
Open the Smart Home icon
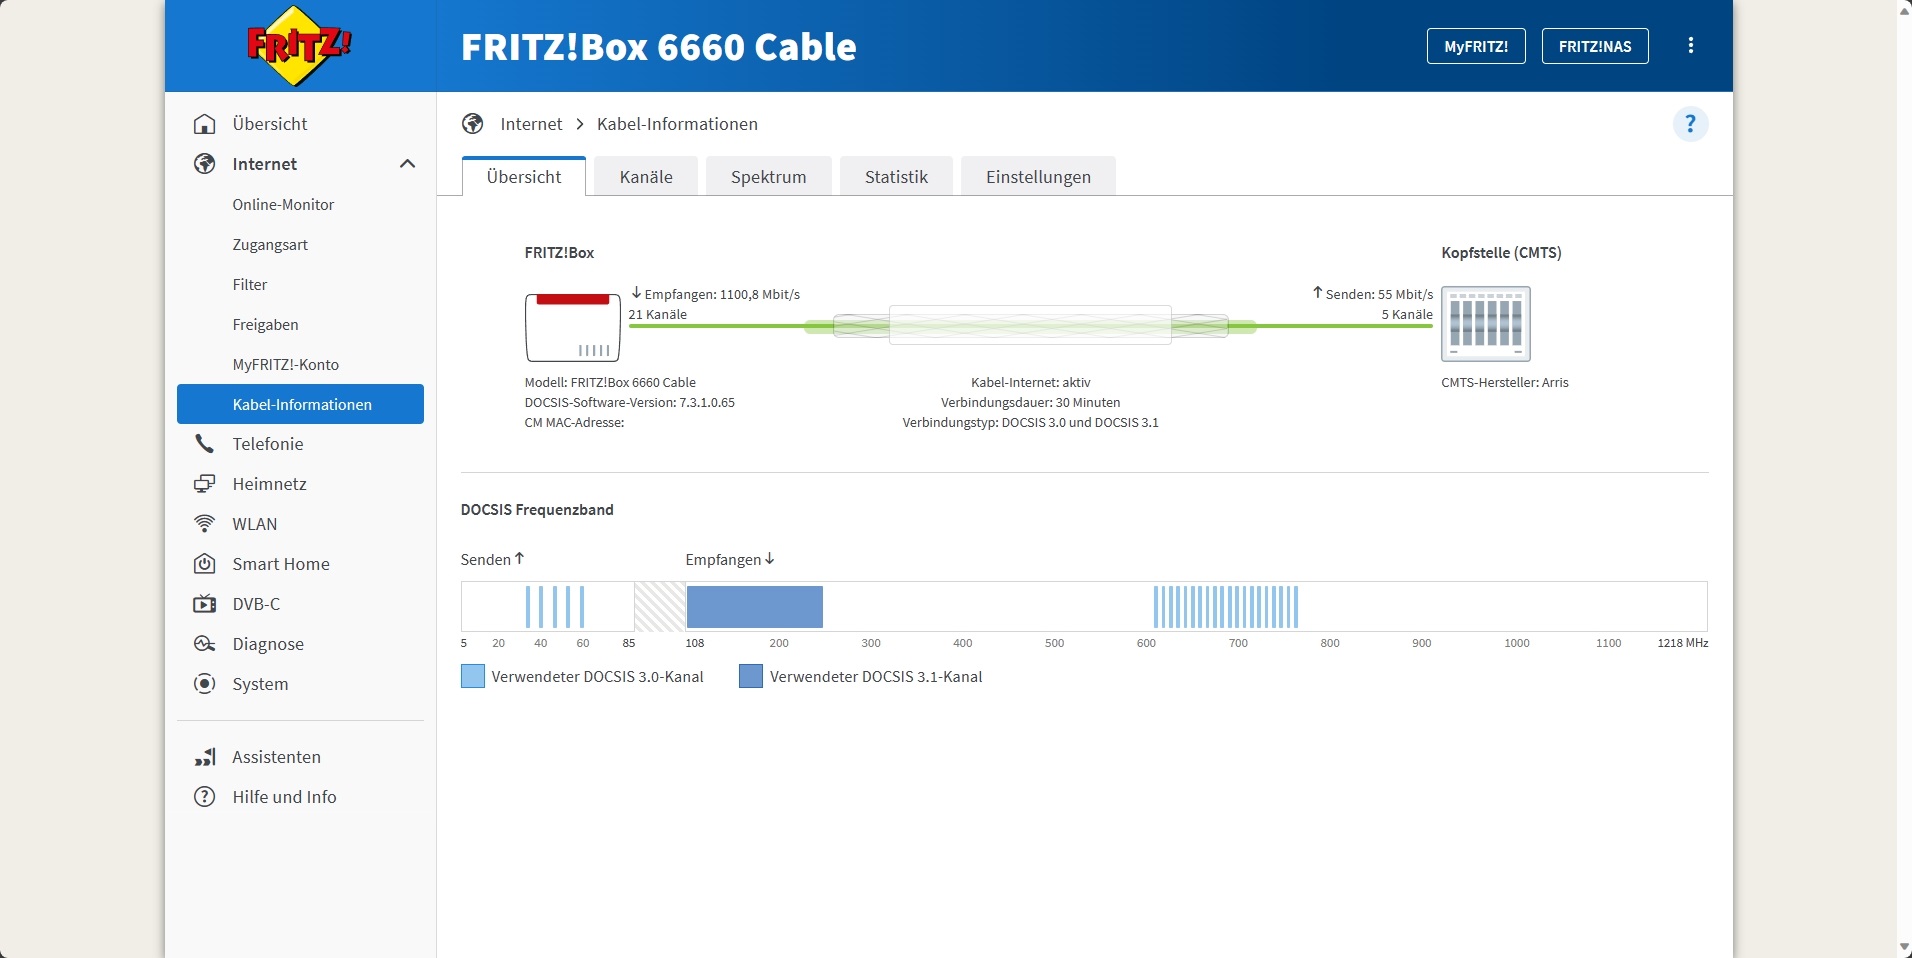[x=204, y=563]
